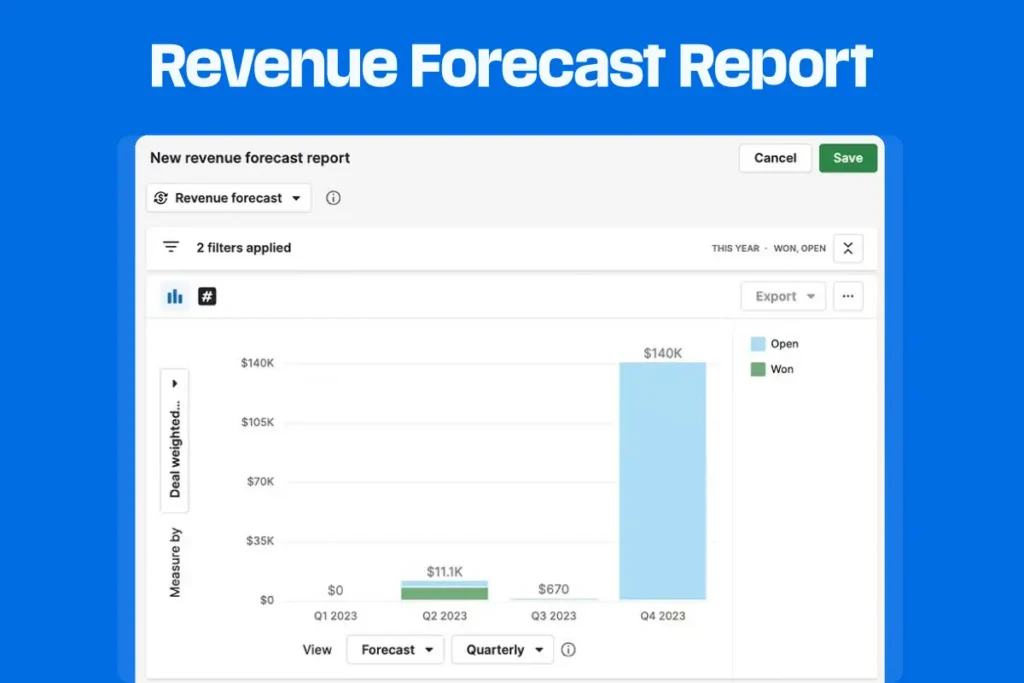Screen dimensions: 1024x683
Task: Expand the Deal weighted measure selector
Action: 175,441
